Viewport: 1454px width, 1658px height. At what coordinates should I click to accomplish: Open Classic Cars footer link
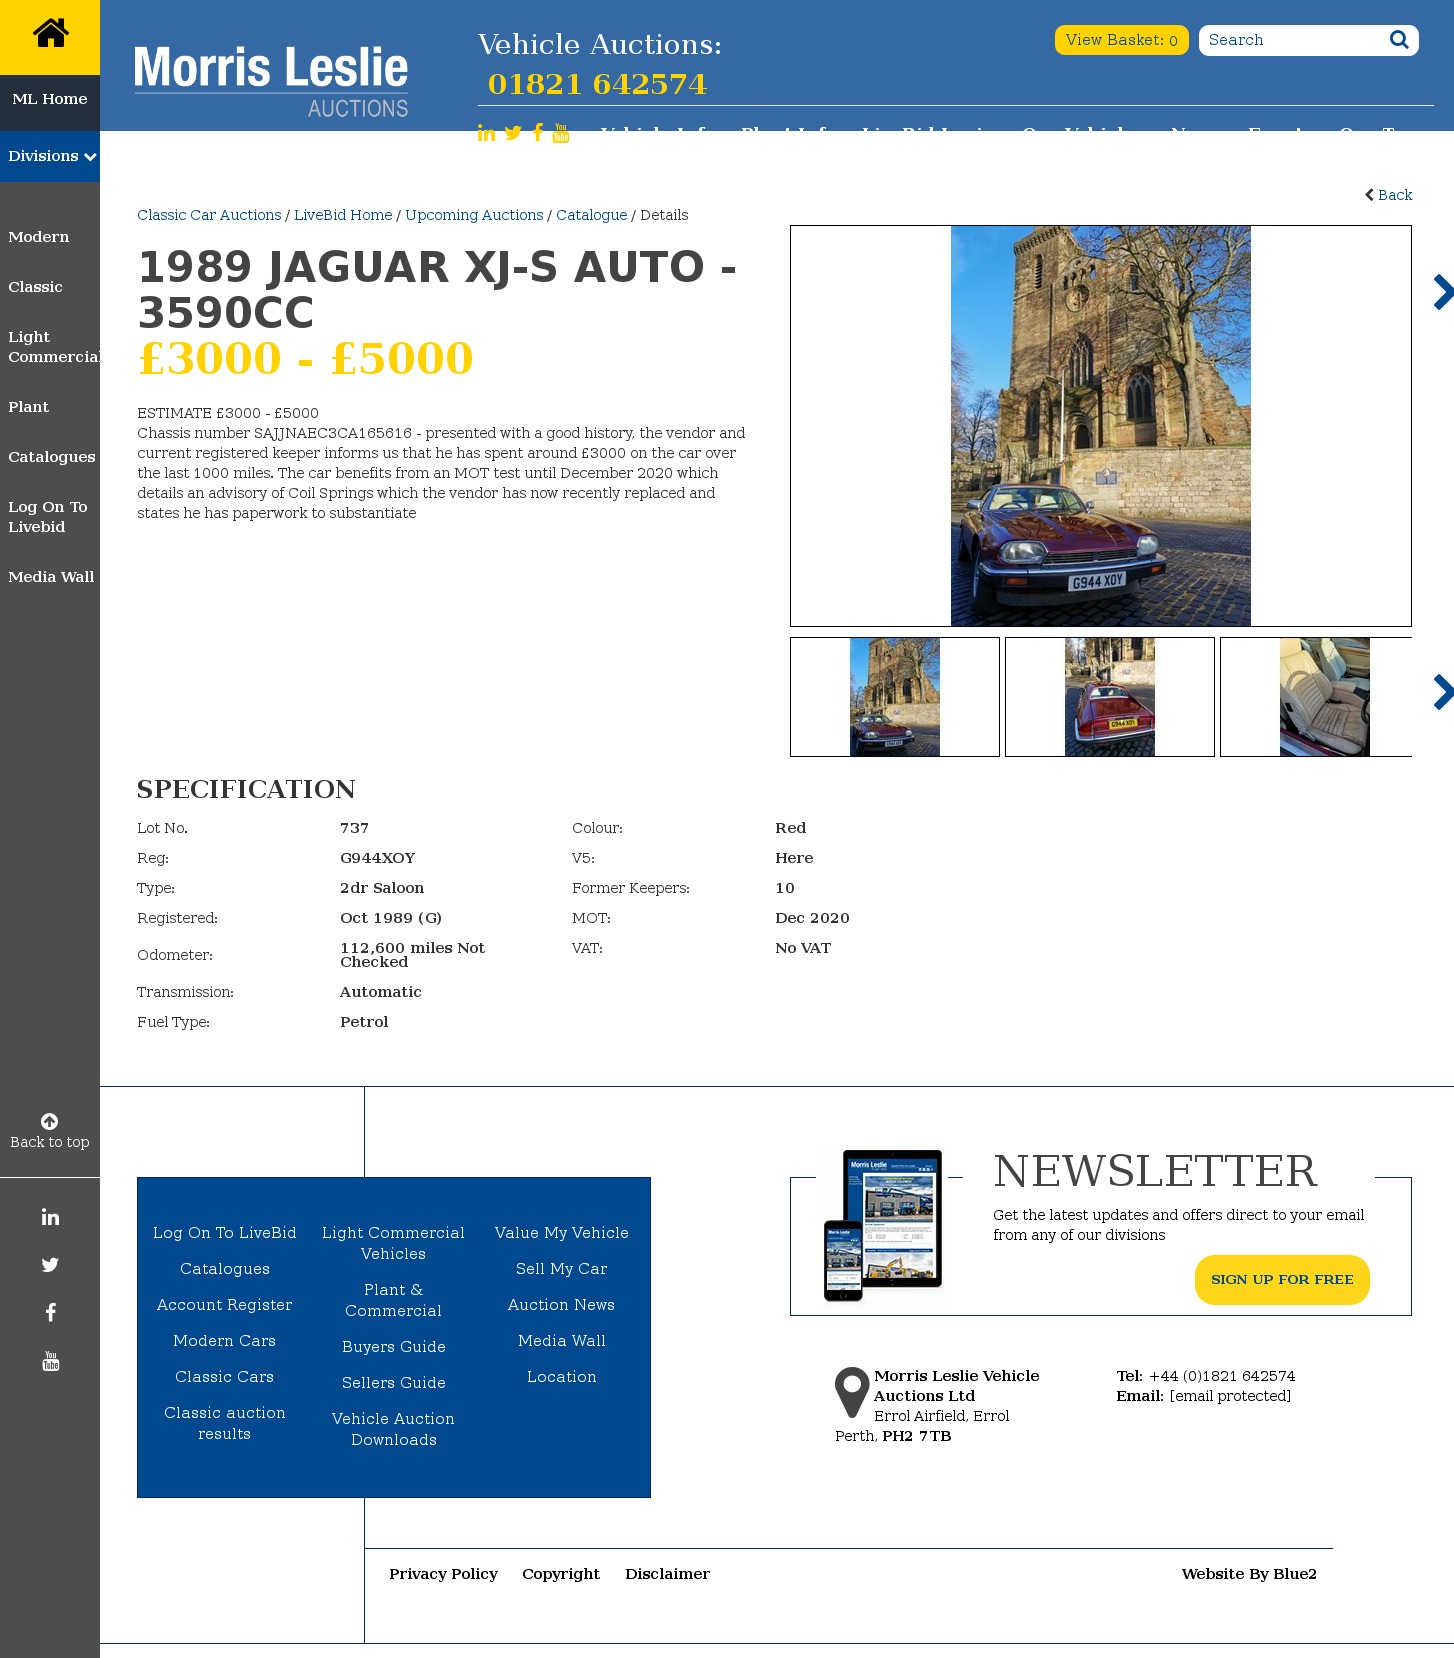point(225,1377)
